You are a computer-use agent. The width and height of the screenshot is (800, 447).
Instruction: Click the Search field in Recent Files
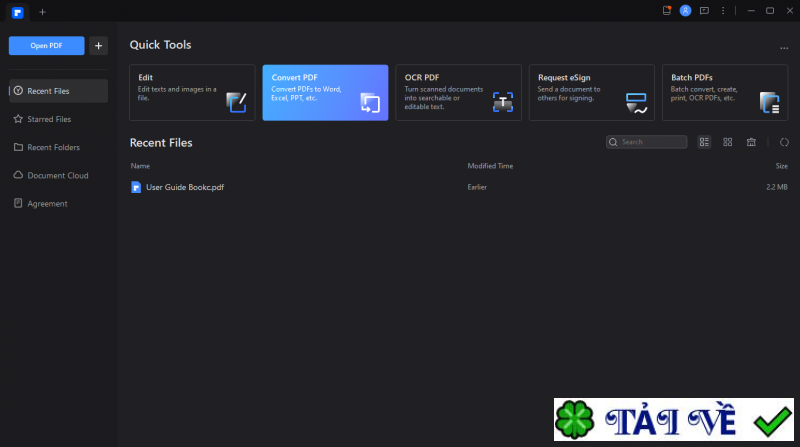tap(646, 142)
